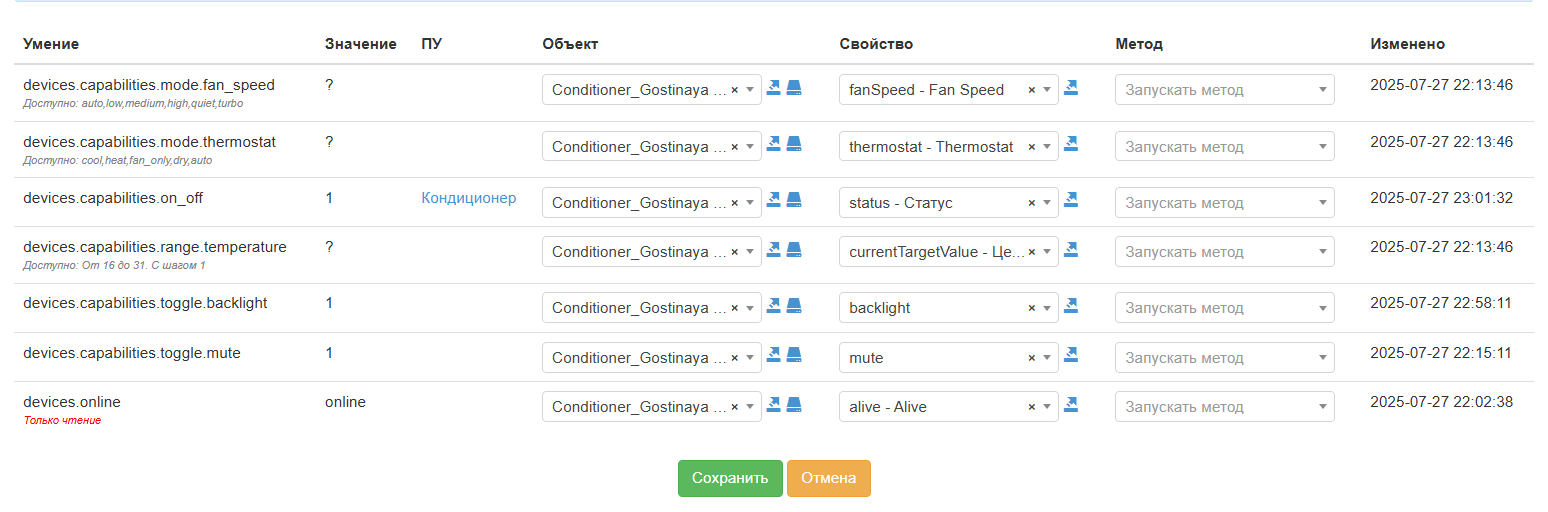The width and height of the screenshot is (1548, 512).
Task: Open the method dropdown in the on_off row
Action: click(x=1224, y=203)
